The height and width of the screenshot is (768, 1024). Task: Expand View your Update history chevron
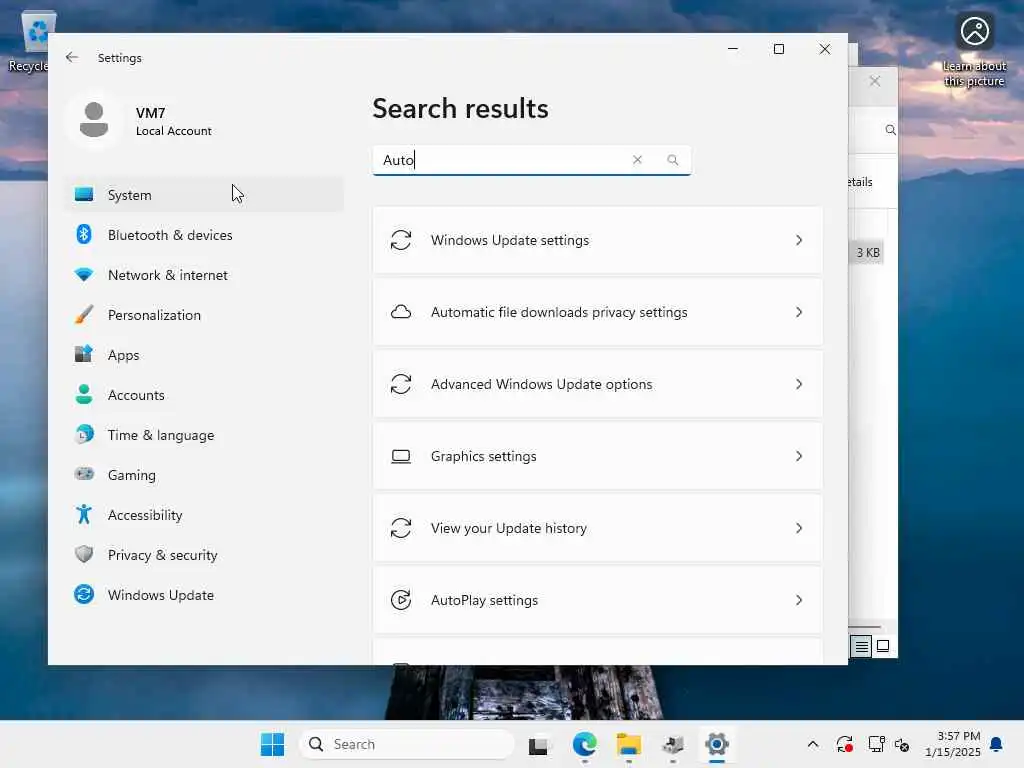tap(799, 528)
